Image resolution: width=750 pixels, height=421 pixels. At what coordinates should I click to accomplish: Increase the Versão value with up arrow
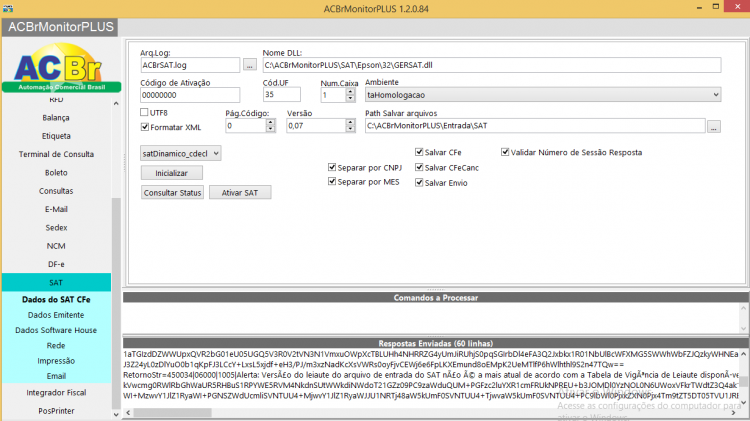point(351,122)
